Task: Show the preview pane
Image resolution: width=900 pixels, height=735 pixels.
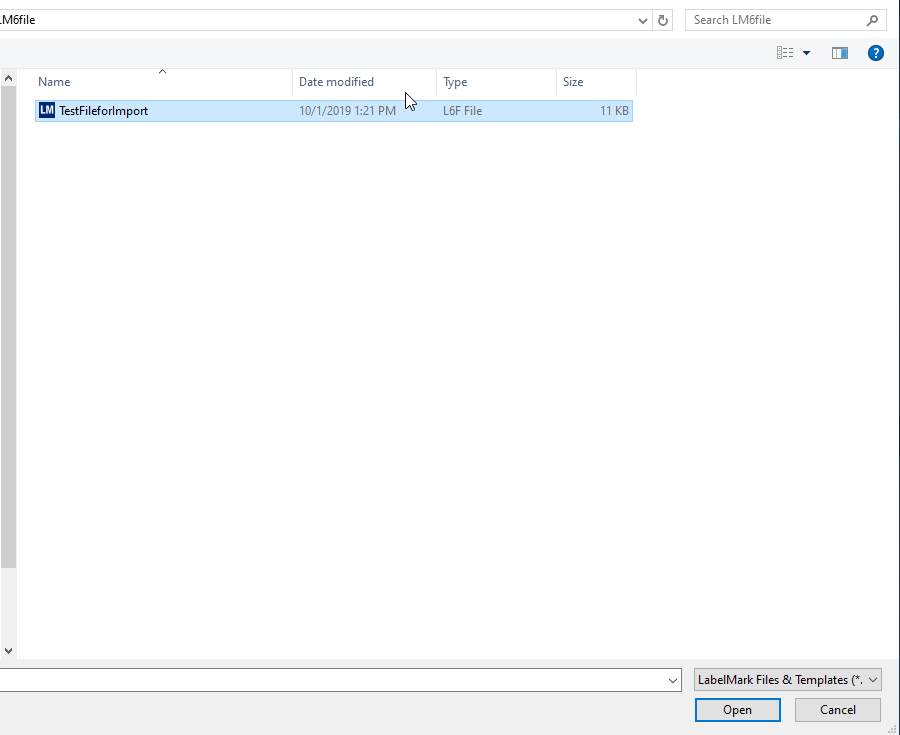Action: [840, 52]
